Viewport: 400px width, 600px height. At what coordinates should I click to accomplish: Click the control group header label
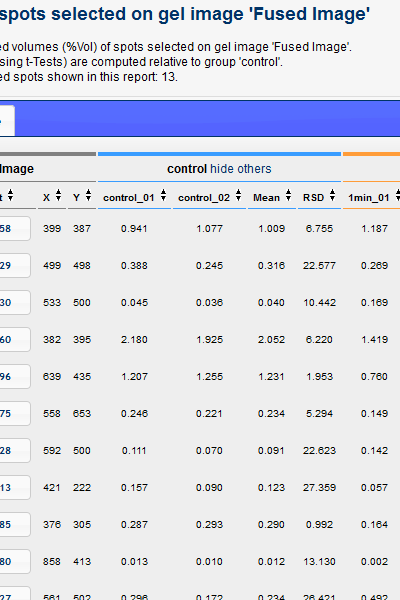pos(187,169)
